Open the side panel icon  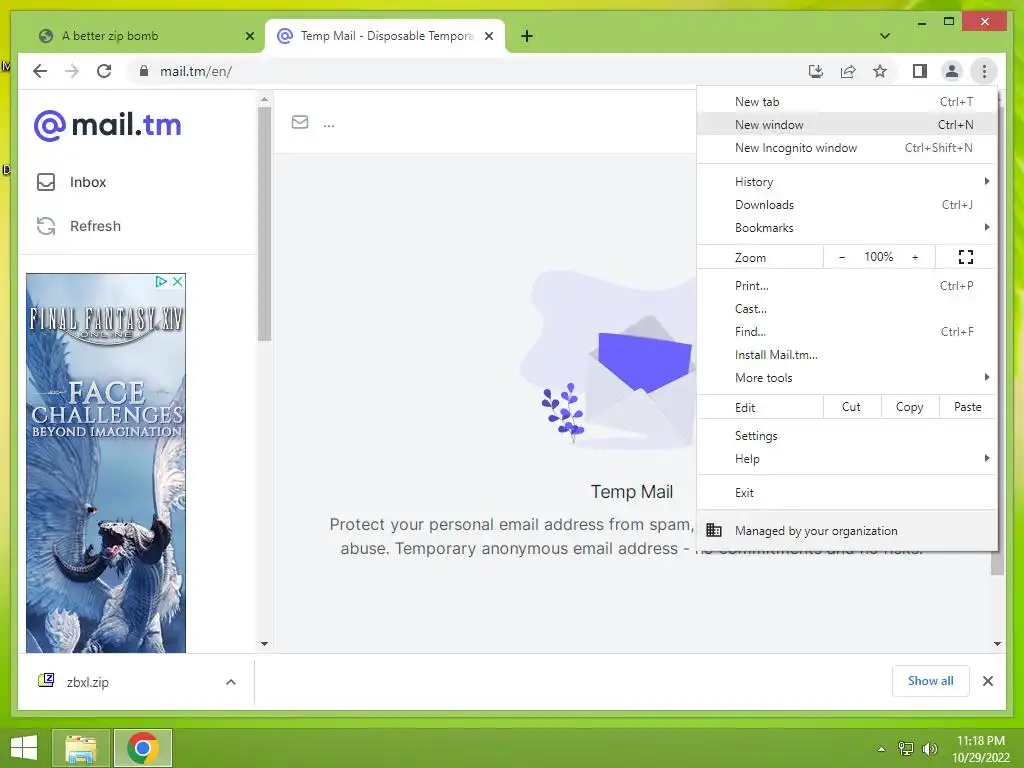[x=920, y=71]
